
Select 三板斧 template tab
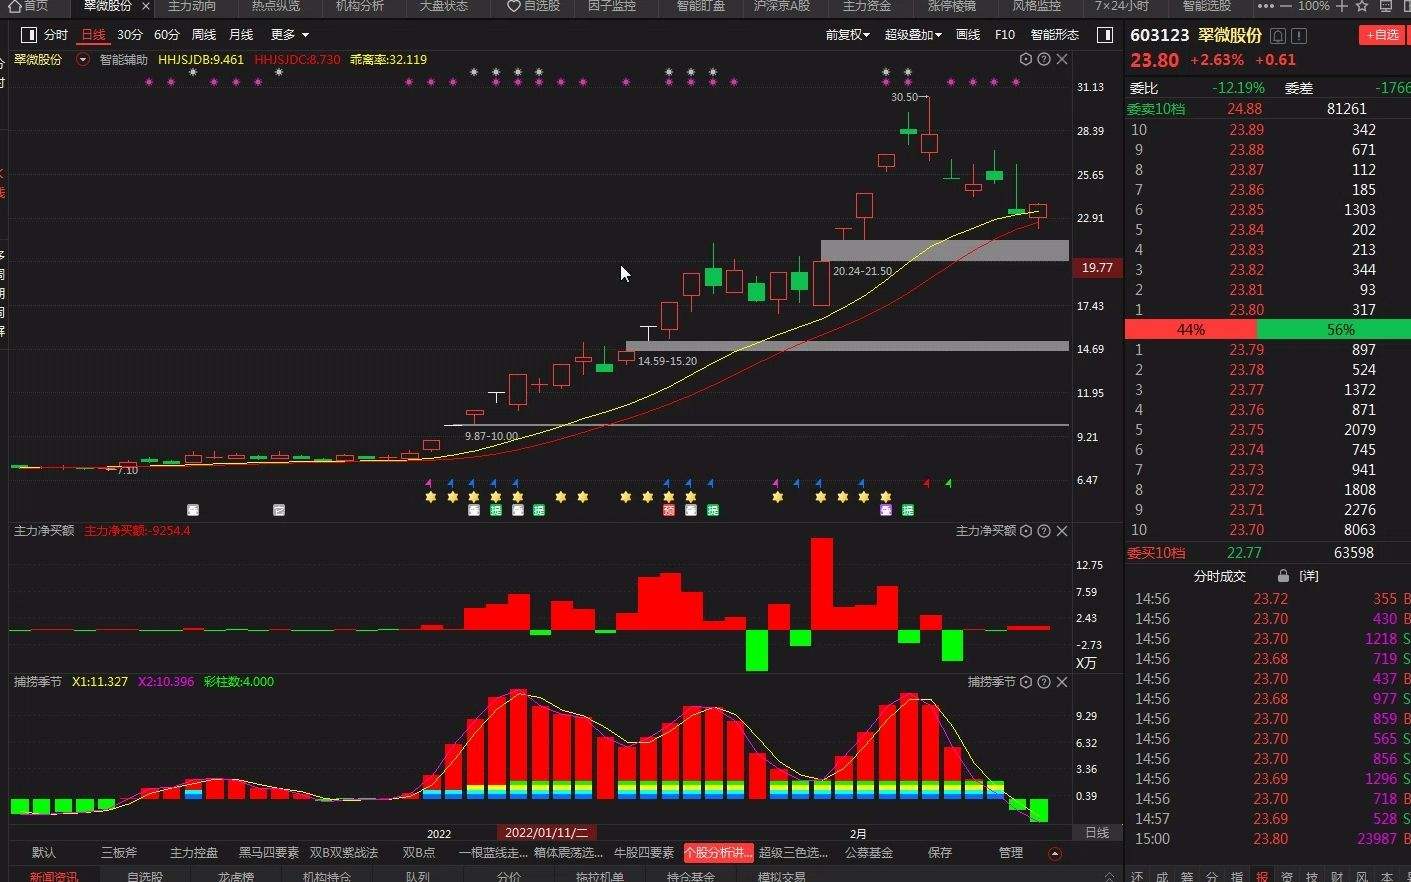(x=119, y=853)
